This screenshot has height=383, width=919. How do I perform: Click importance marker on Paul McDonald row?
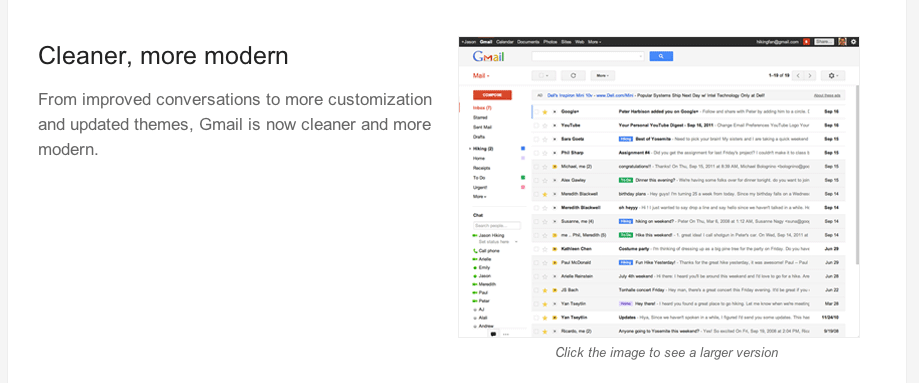tap(554, 262)
